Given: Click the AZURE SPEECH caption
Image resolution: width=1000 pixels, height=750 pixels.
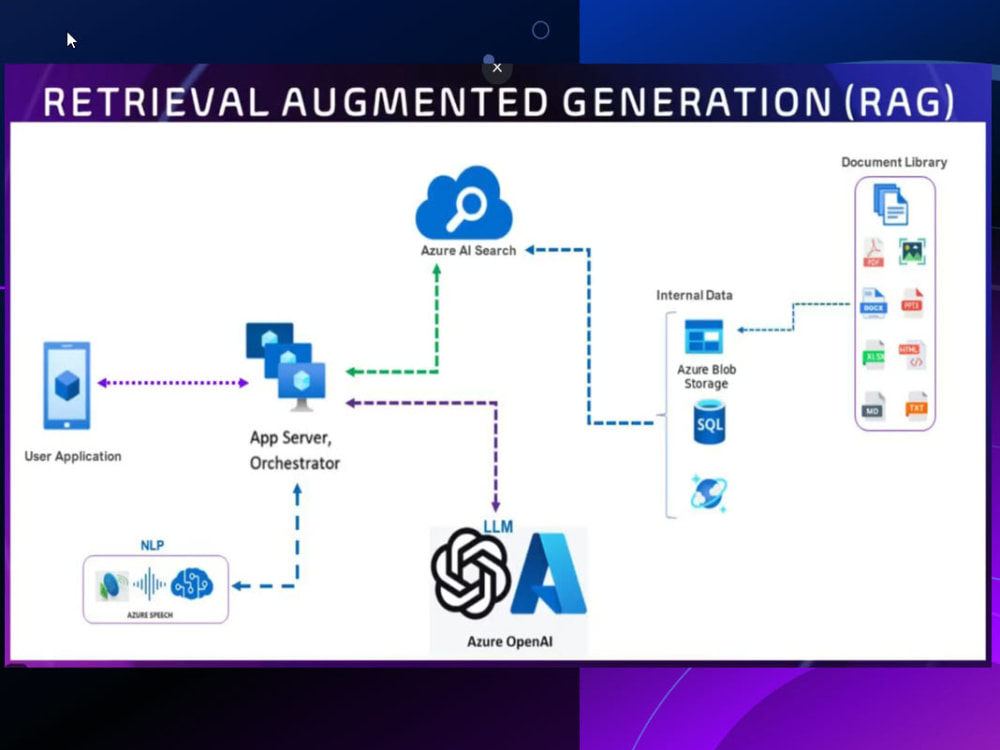Looking at the screenshot, I should tap(150, 615).
